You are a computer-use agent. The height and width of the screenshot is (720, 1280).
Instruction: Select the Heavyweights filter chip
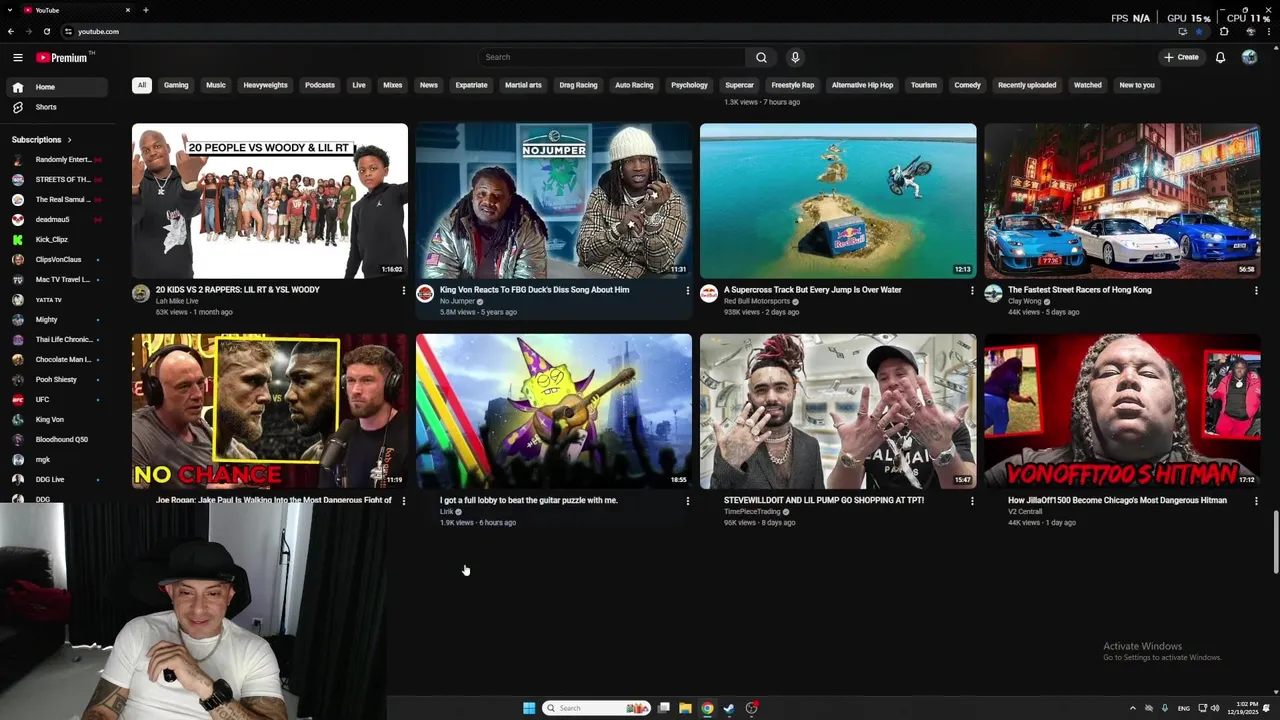[265, 85]
